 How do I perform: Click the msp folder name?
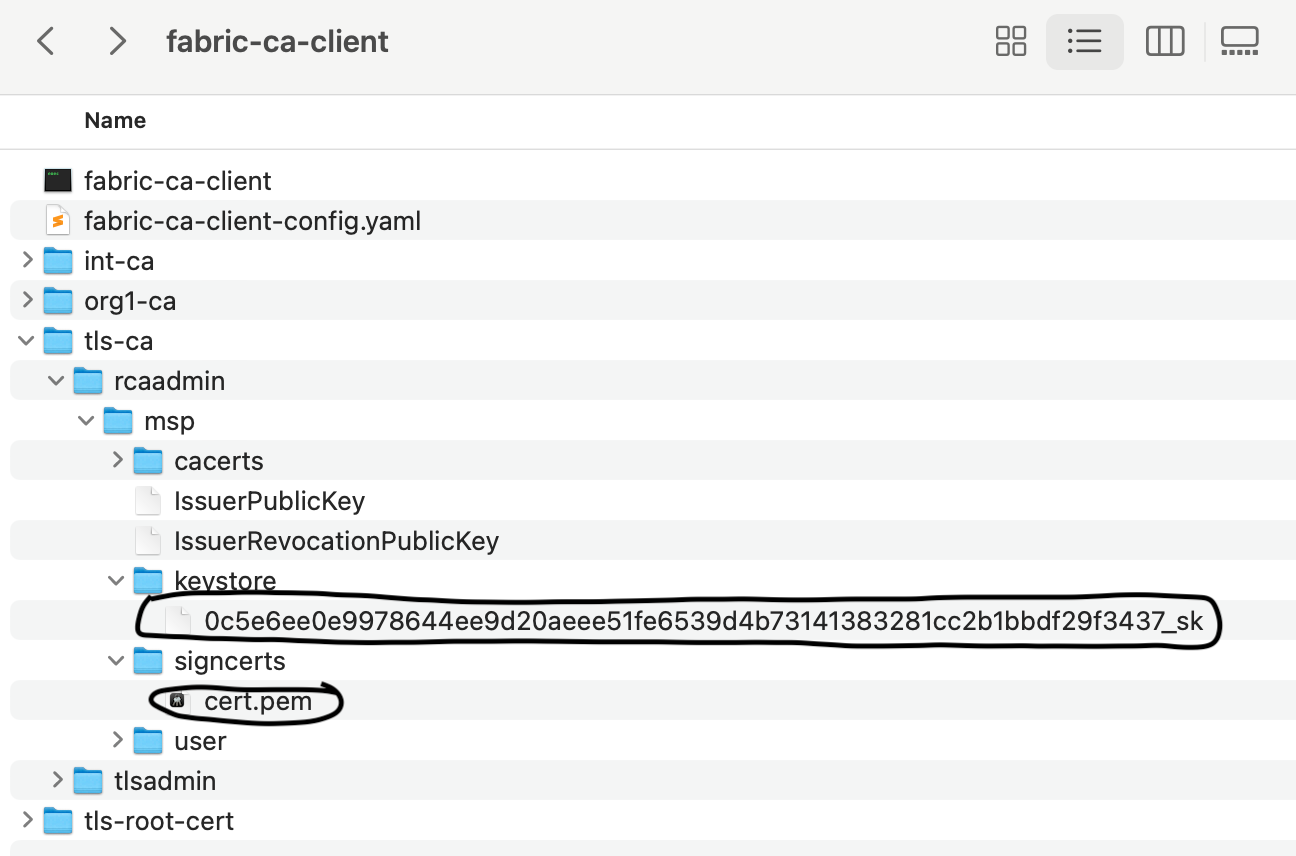pos(170,422)
